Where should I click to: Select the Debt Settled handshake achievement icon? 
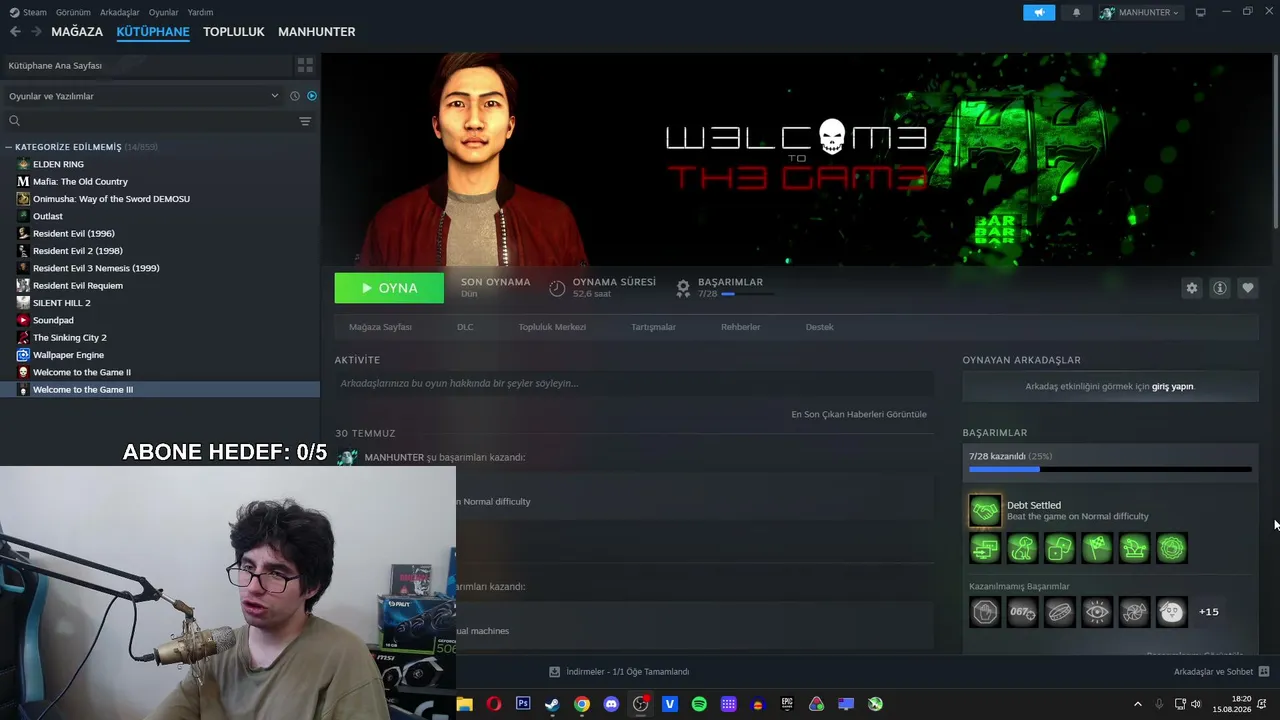(985, 511)
